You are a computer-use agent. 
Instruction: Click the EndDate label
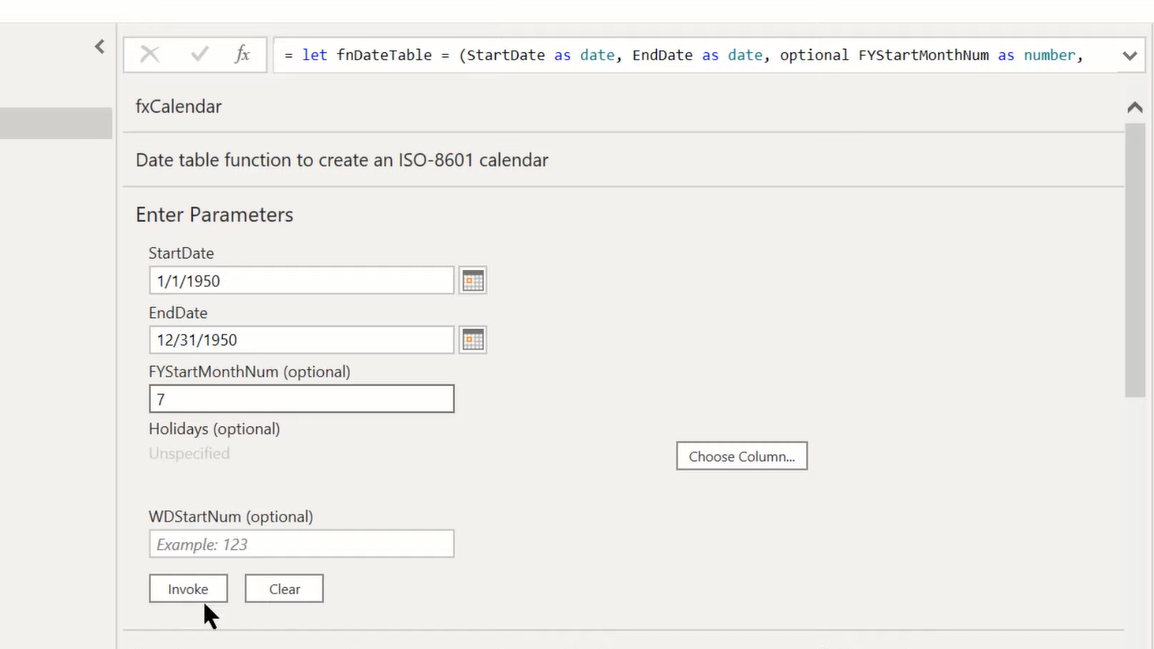click(x=178, y=313)
